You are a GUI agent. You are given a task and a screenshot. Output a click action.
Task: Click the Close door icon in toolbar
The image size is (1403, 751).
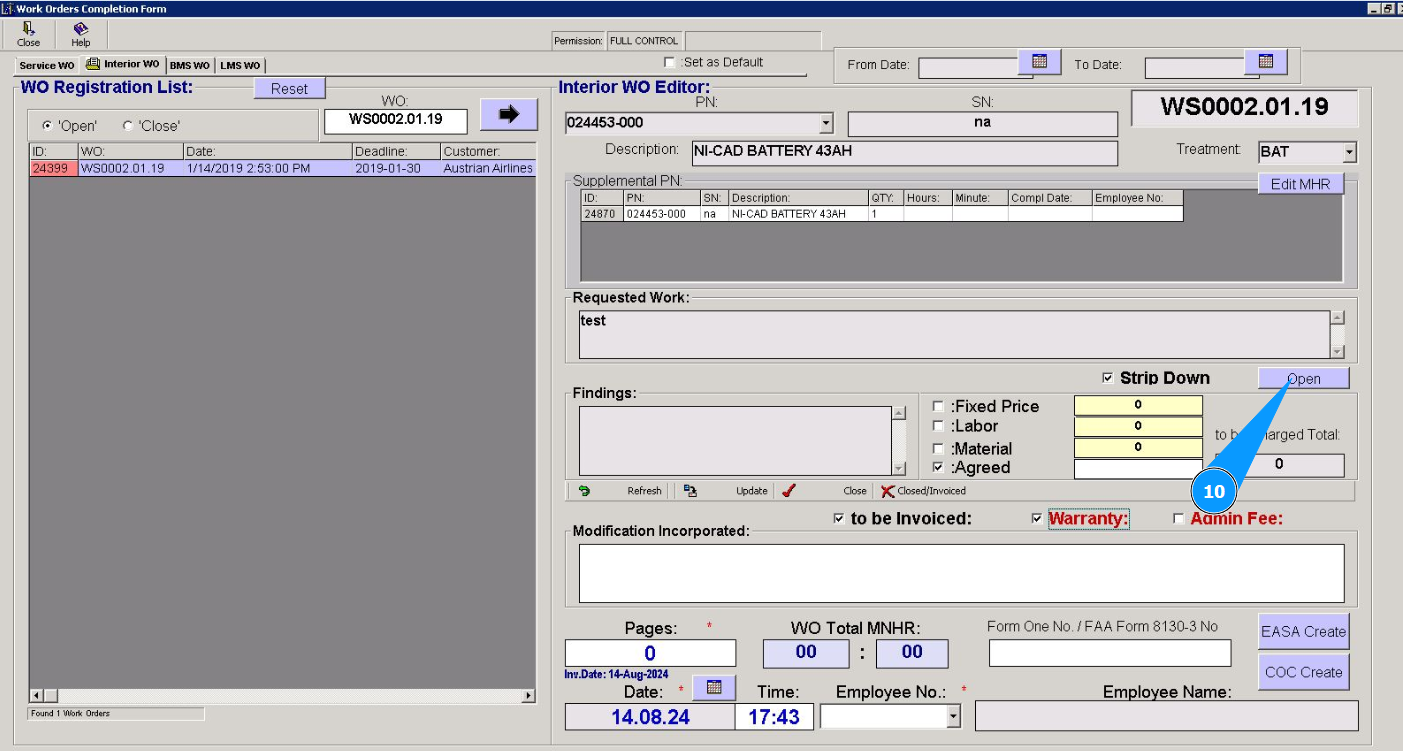[x=28, y=30]
